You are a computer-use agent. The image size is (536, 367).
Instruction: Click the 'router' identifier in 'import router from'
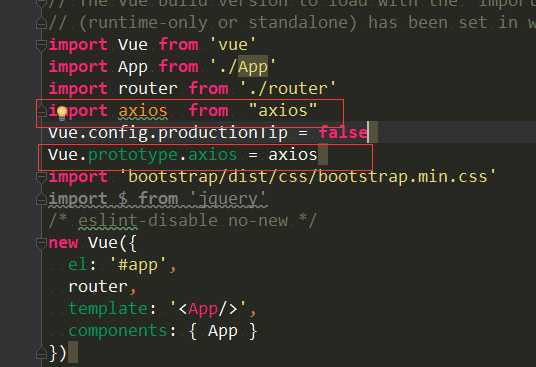(x=148, y=89)
